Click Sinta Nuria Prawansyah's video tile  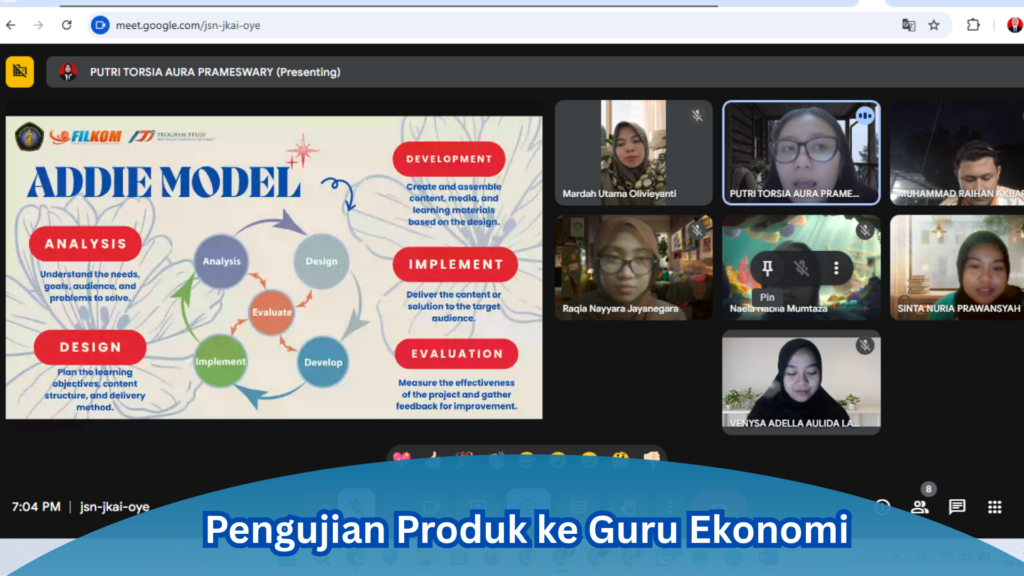(956, 265)
